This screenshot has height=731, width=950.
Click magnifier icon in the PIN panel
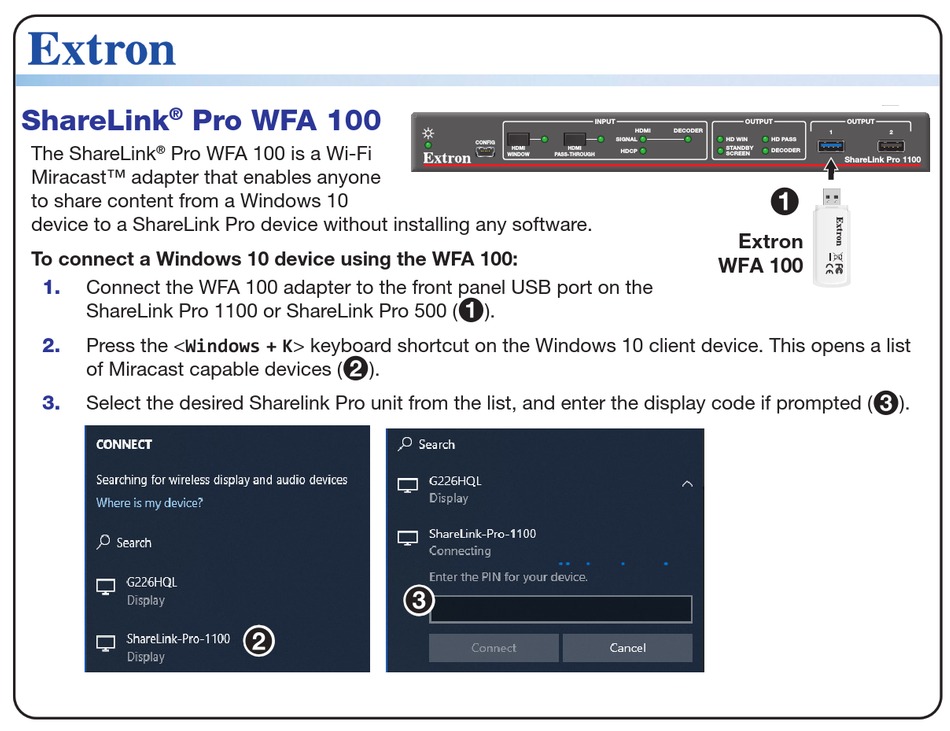[405, 444]
